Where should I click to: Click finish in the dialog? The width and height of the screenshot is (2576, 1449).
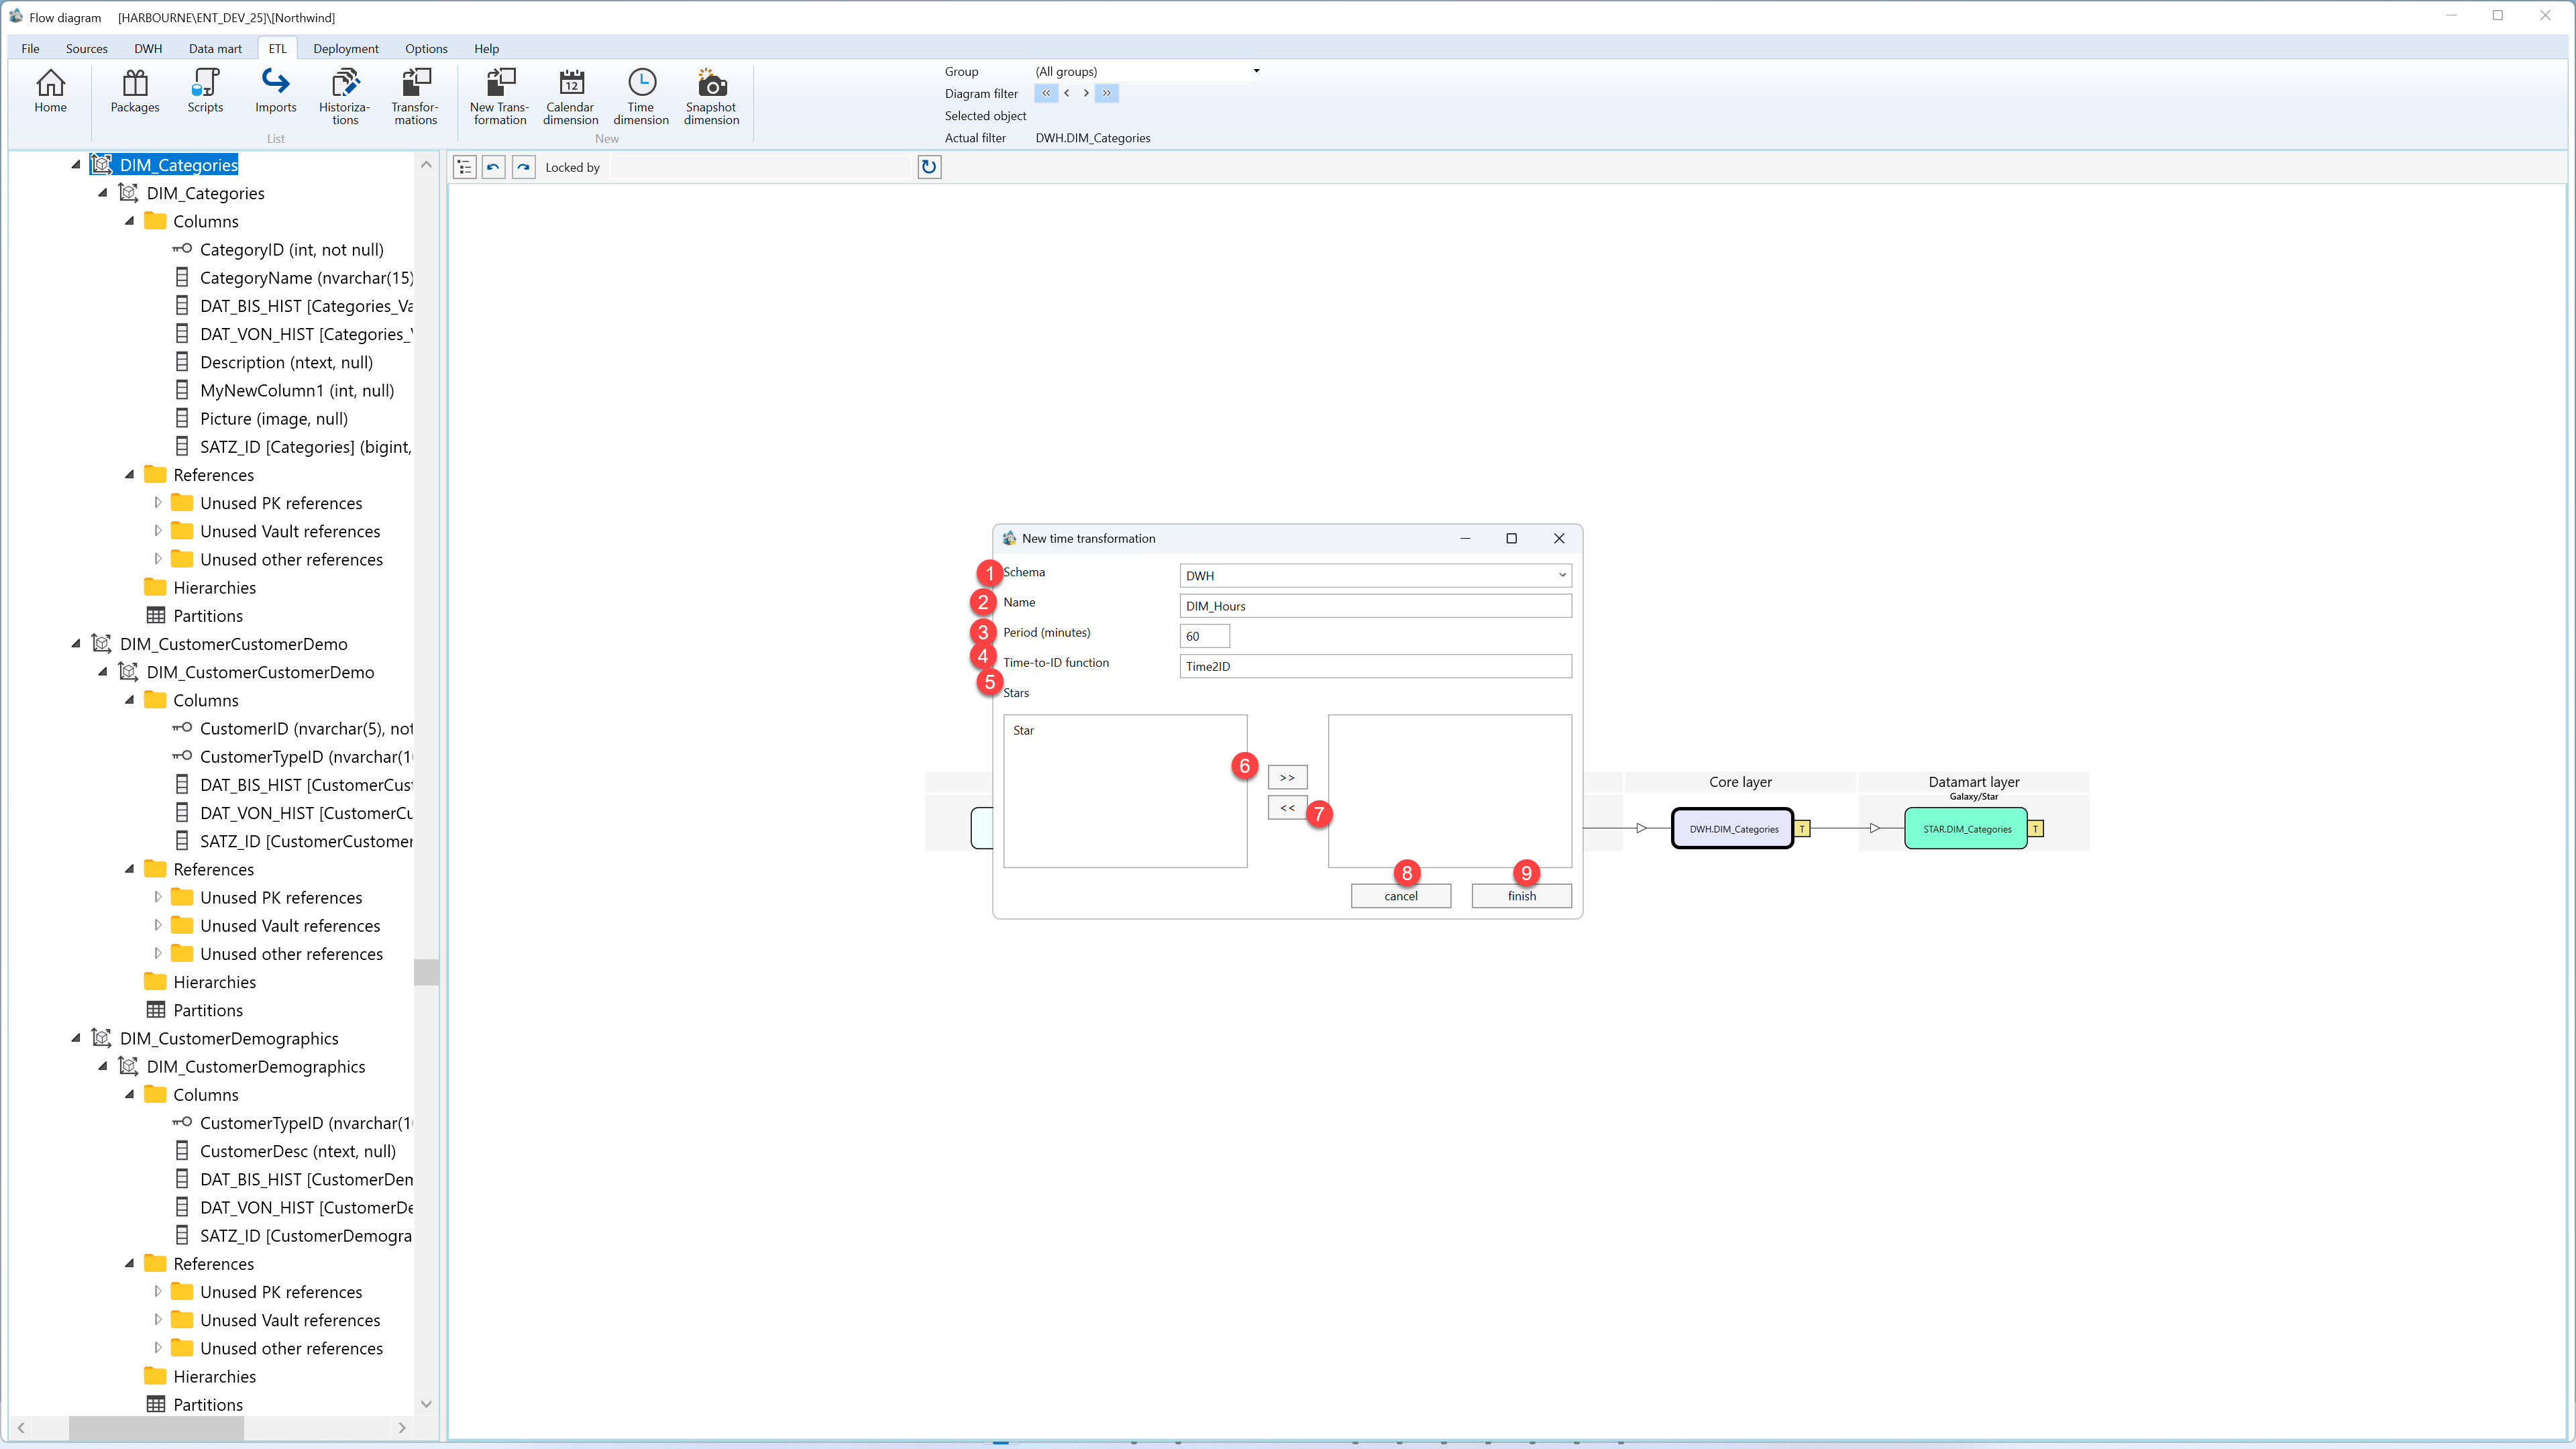pyautogui.click(x=1521, y=896)
